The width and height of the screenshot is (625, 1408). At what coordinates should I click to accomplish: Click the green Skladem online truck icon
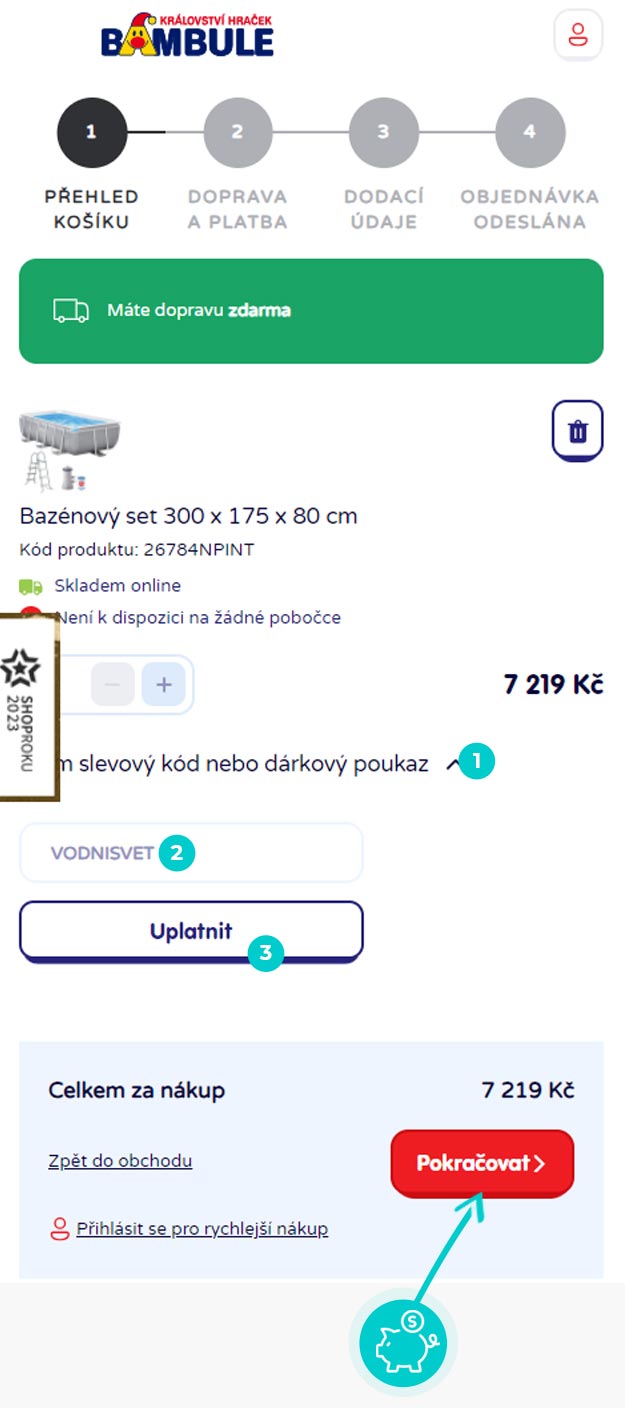[x=31, y=586]
